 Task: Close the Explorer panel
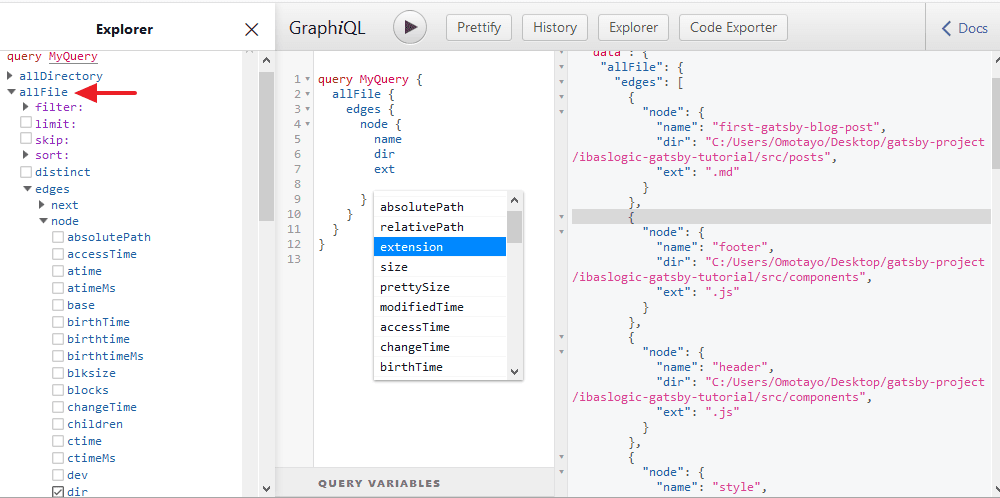click(x=251, y=29)
